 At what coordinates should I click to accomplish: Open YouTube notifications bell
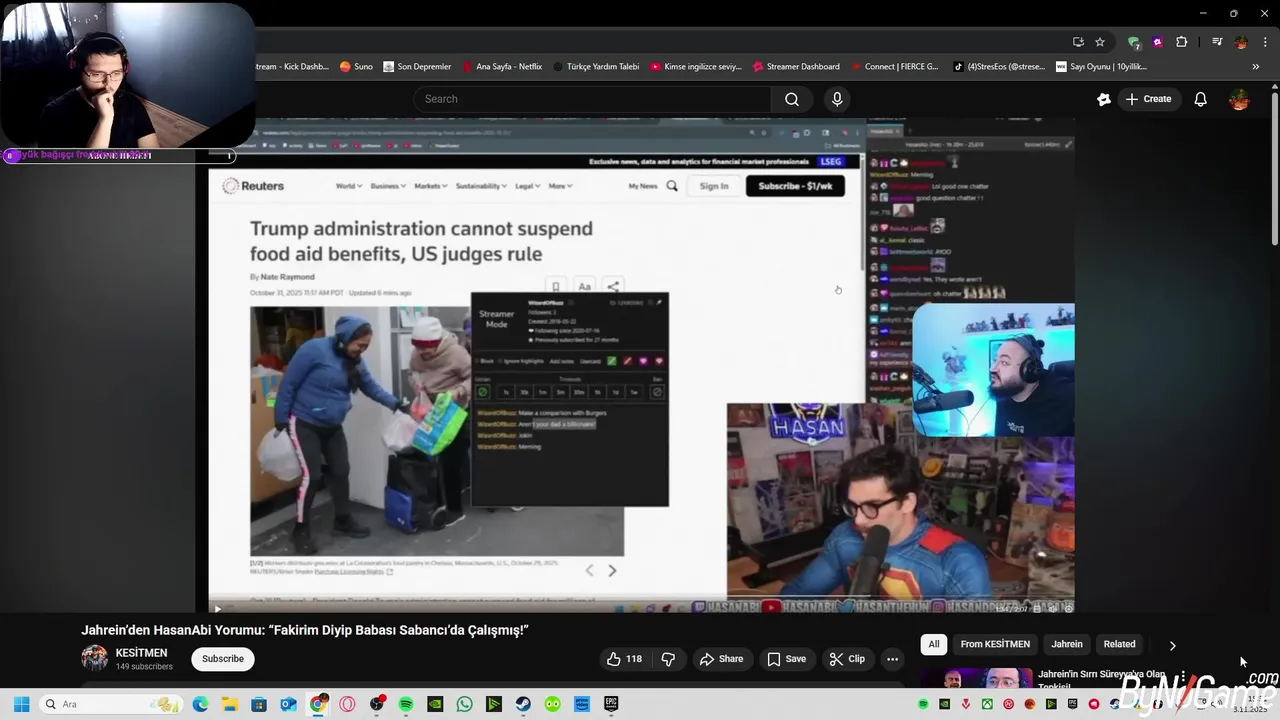pyautogui.click(x=1200, y=99)
